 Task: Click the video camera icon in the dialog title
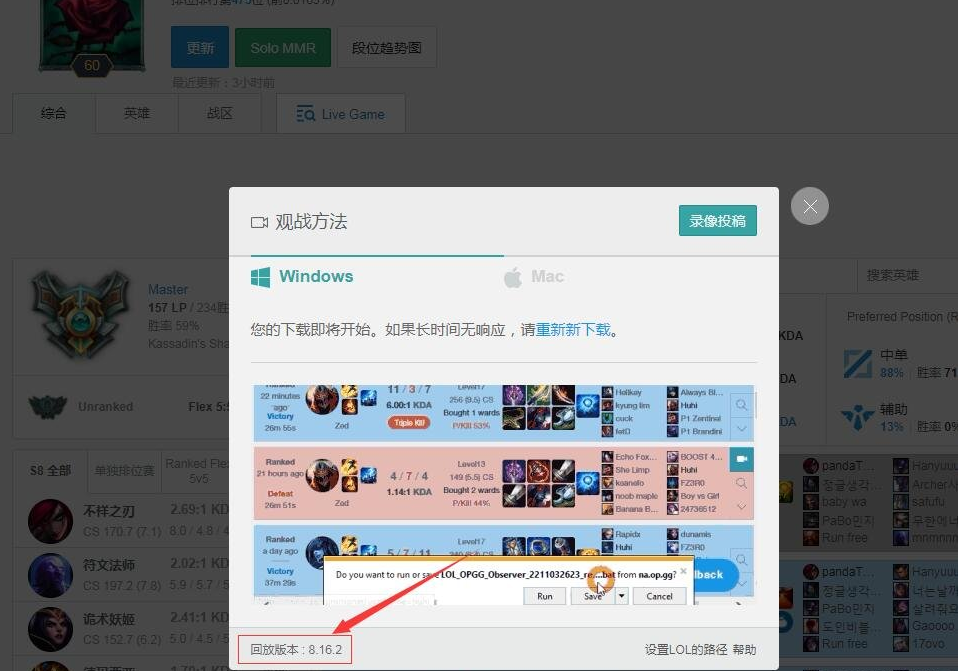click(x=259, y=222)
